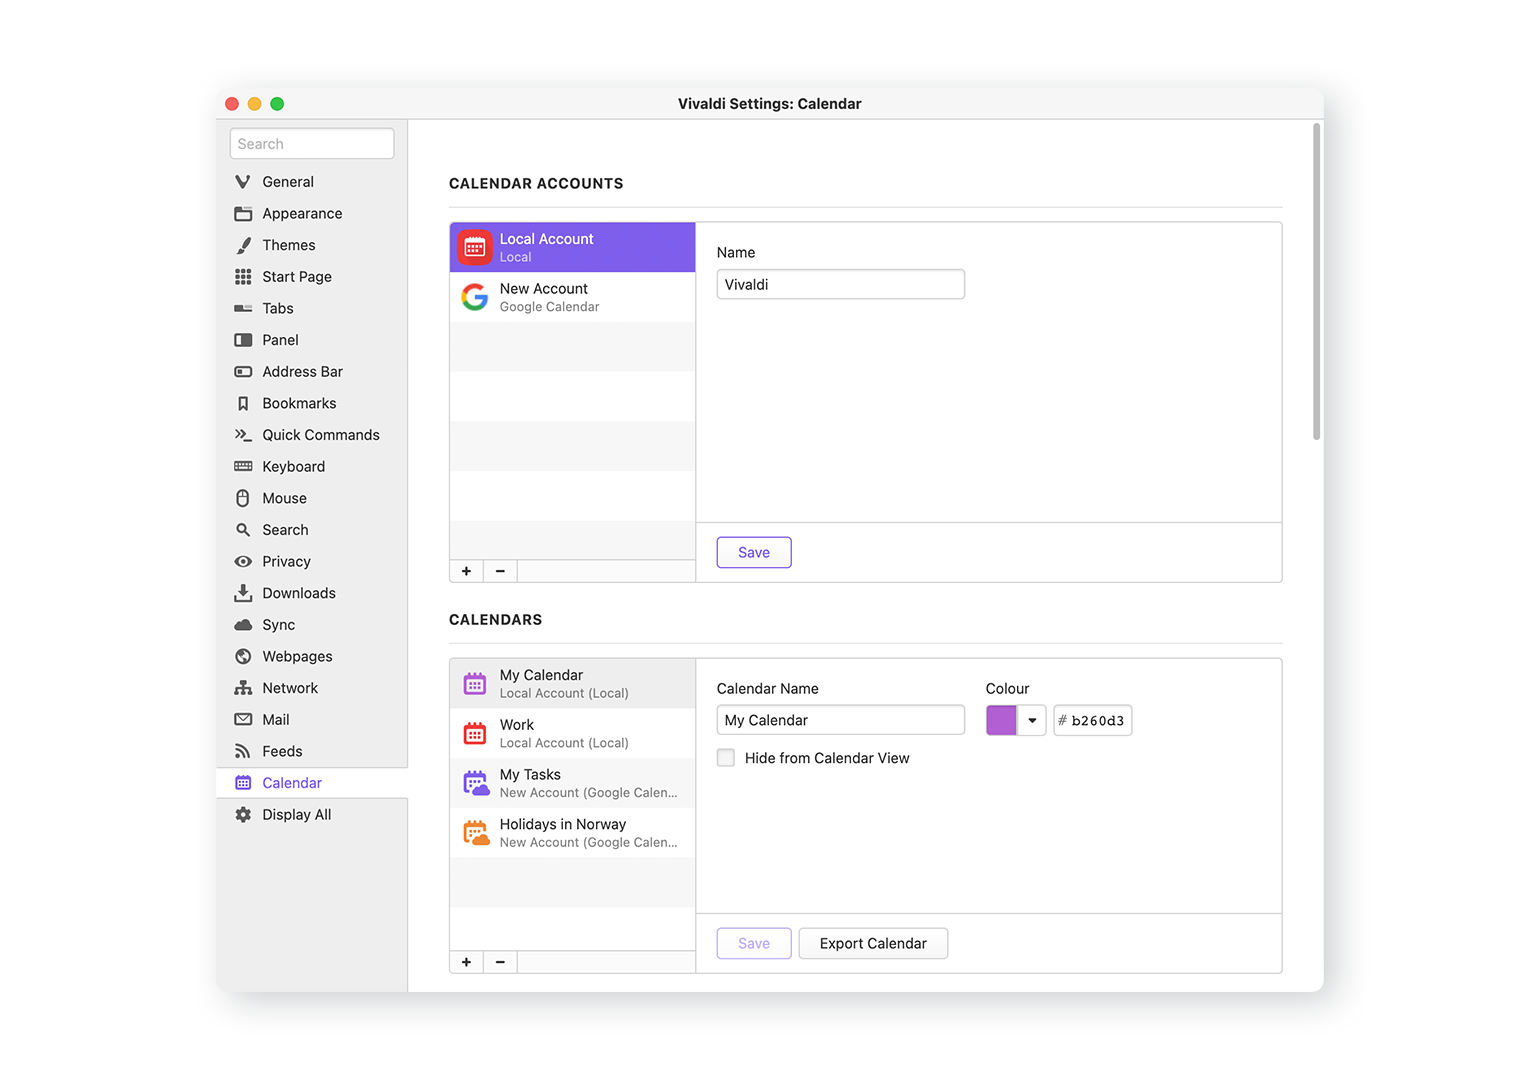Image resolution: width=1540 pixels, height=1080 pixels.
Task: Select My Calendar in calendars list
Action: (x=572, y=684)
